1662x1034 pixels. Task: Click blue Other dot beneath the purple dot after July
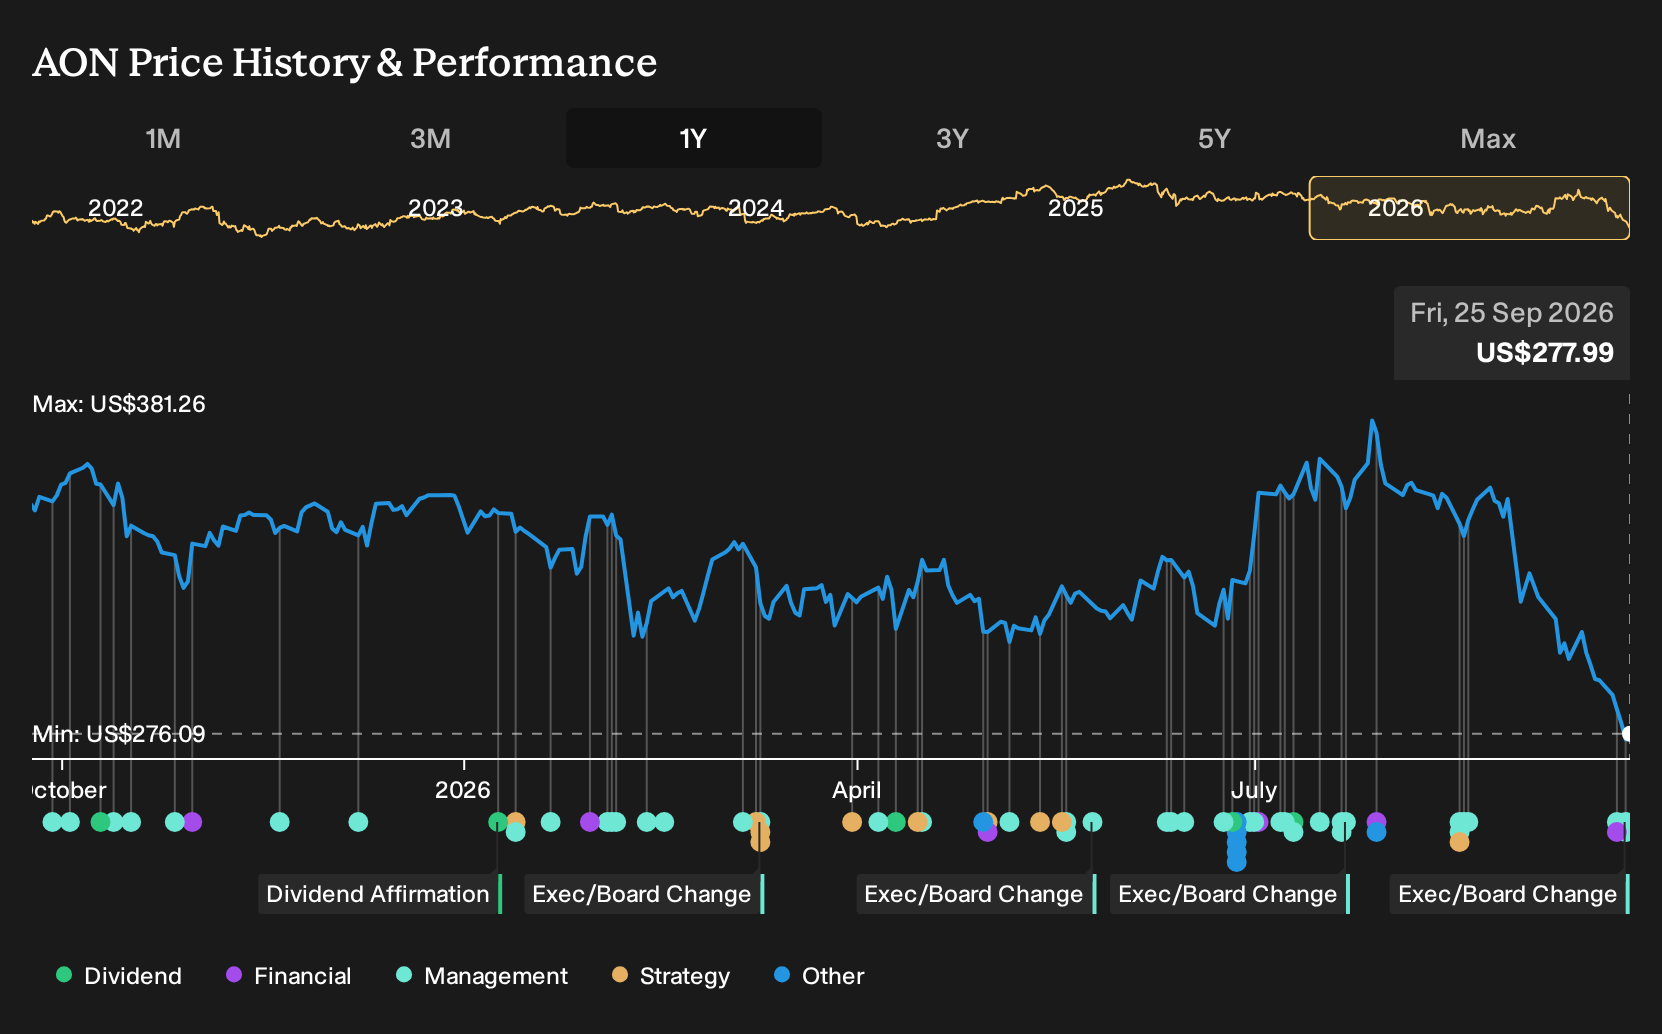pyautogui.click(x=1377, y=832)
